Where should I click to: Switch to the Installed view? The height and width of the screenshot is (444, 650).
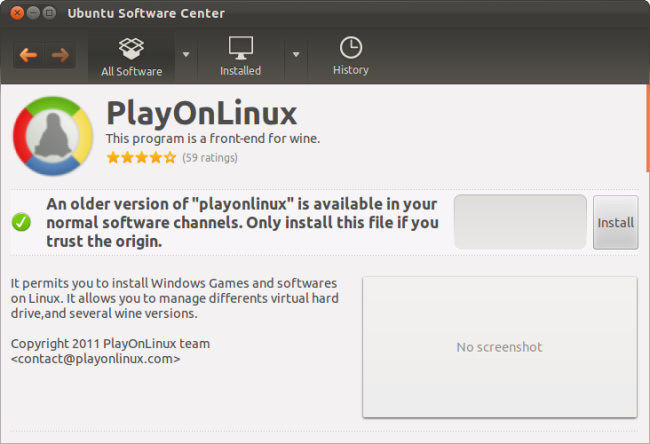(240, 56)
